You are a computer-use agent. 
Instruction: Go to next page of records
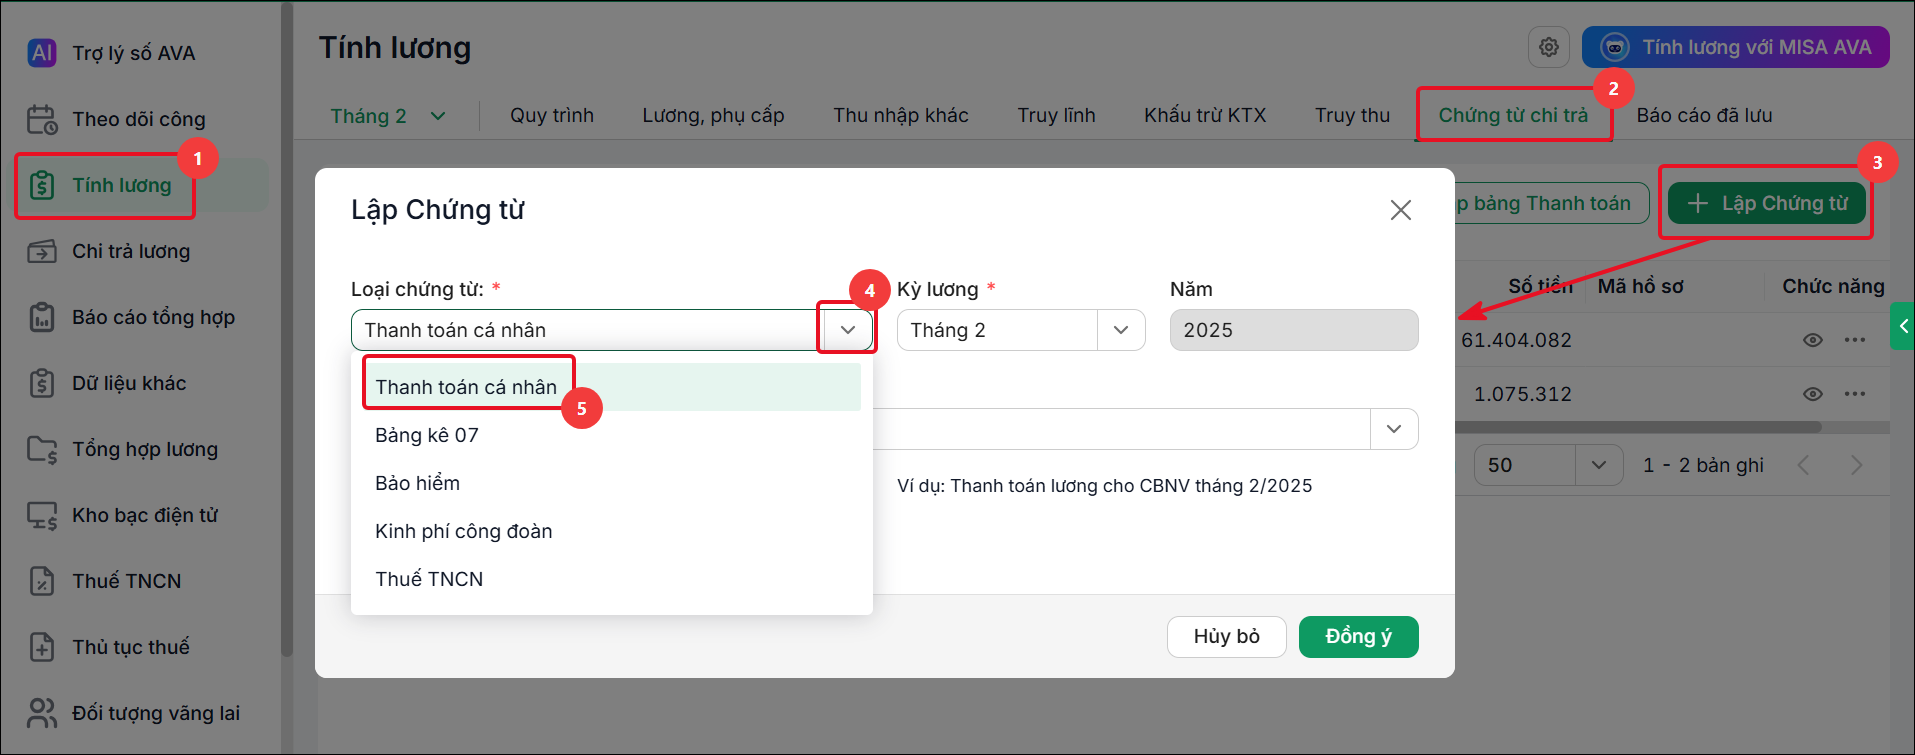(x=1856, y=465)
